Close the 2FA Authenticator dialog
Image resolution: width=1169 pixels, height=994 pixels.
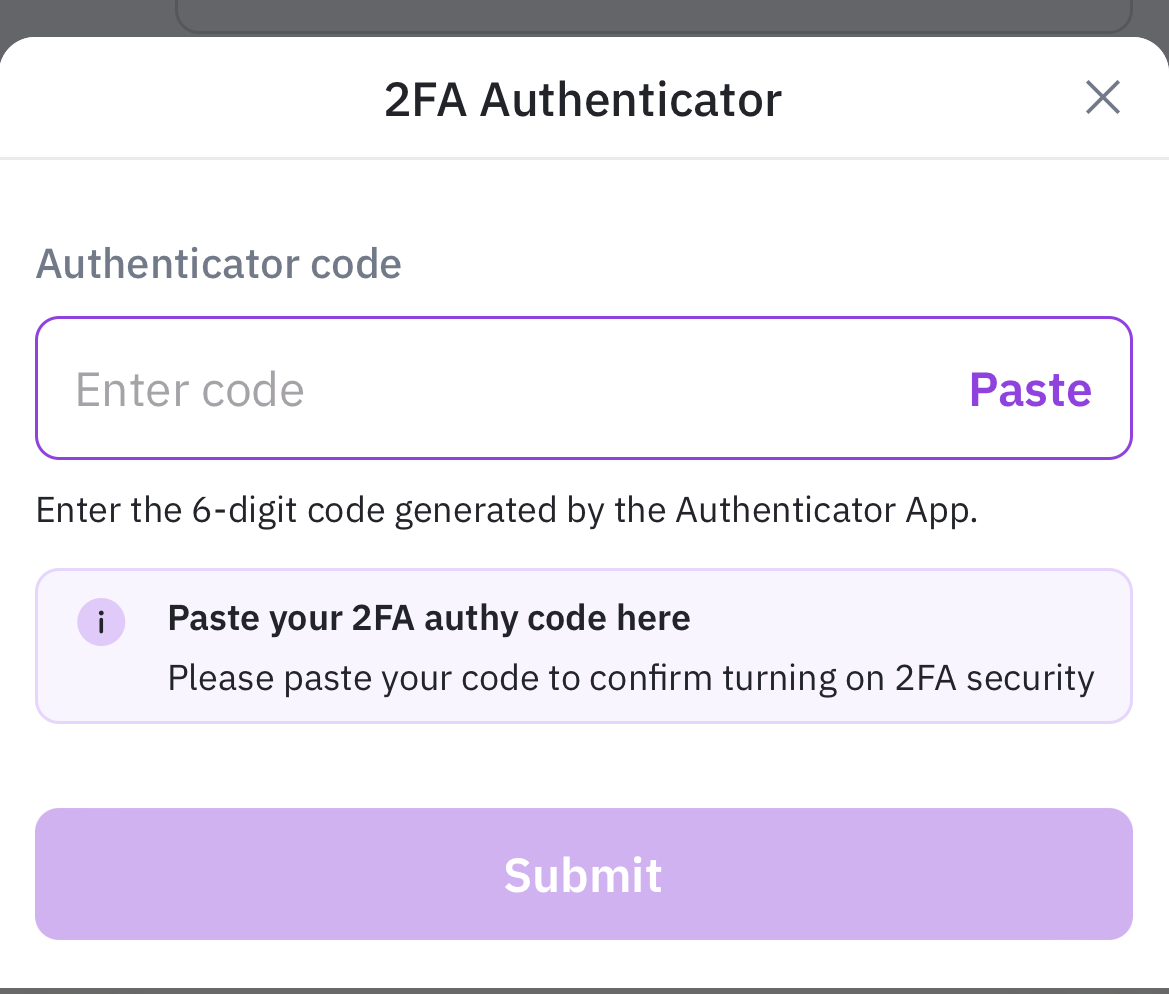click(x=1102, y=98)
